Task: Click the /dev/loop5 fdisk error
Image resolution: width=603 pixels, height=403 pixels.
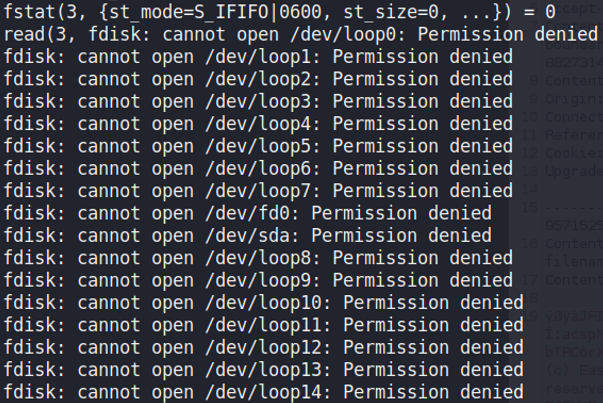Action: (x=258, y=146)
